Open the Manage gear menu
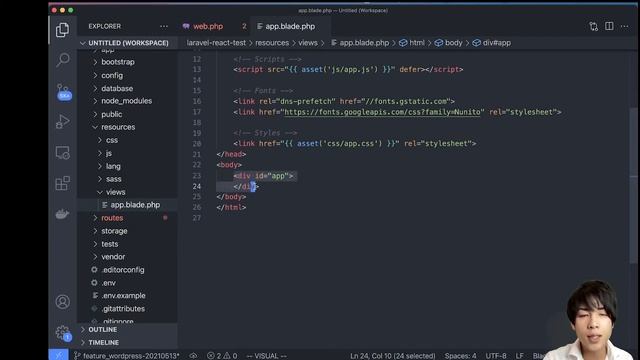 [63, 333]
